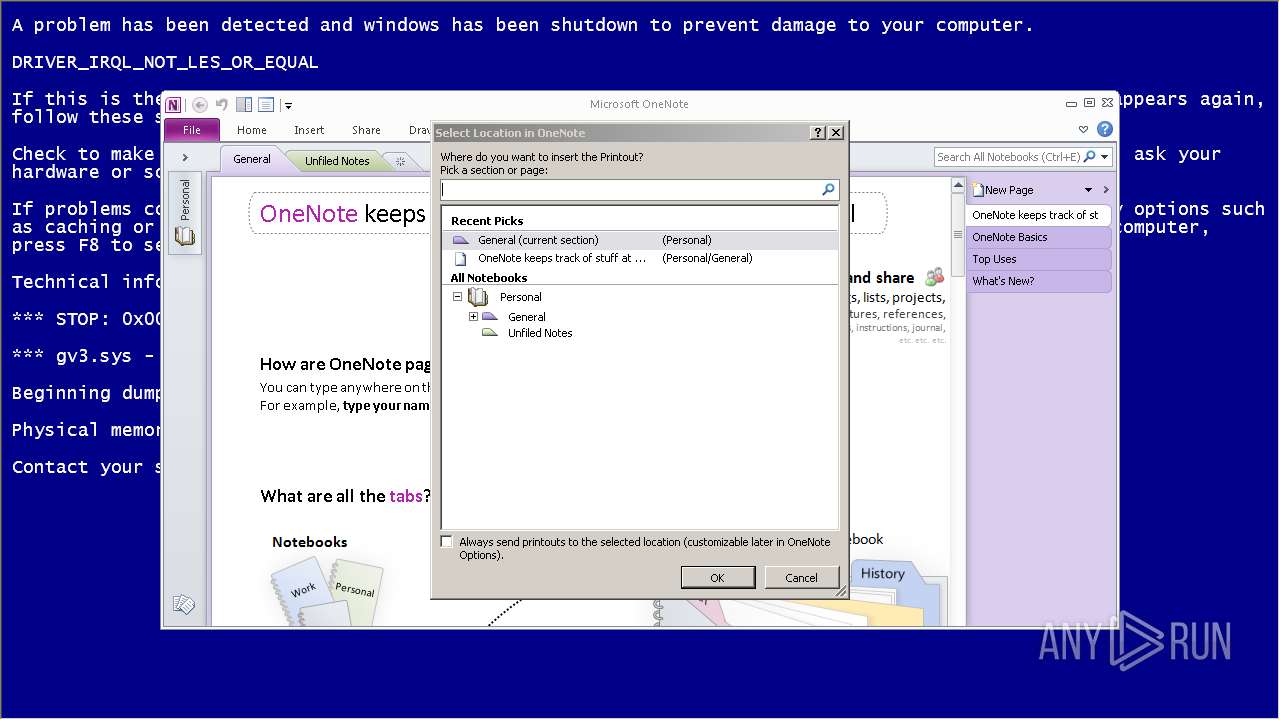Collapse the Personal notebook tree node

pyautogui.click(x=458, y=297)
